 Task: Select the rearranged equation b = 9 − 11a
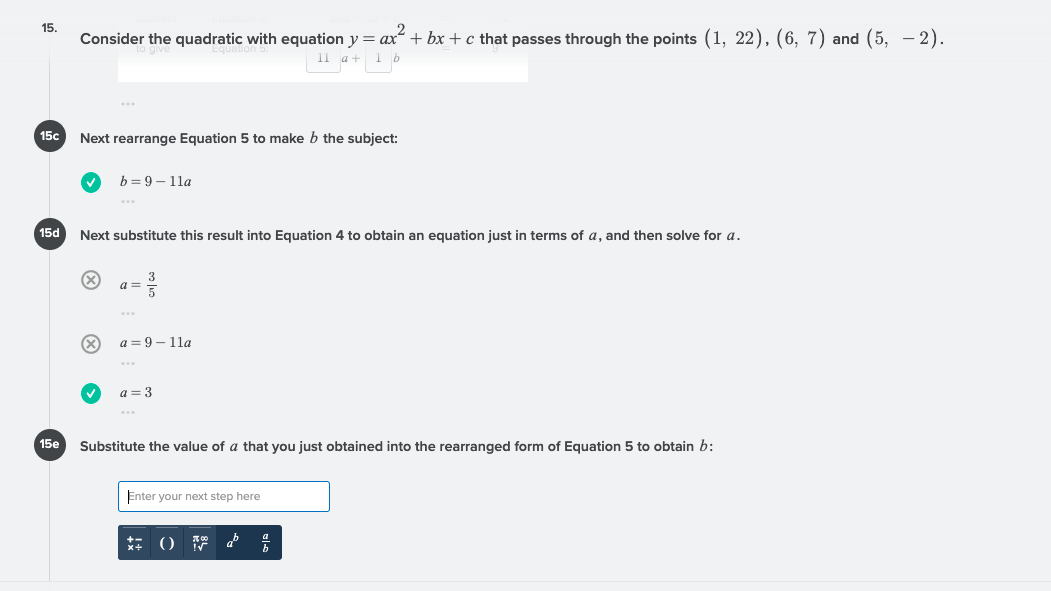click(155, 182)
